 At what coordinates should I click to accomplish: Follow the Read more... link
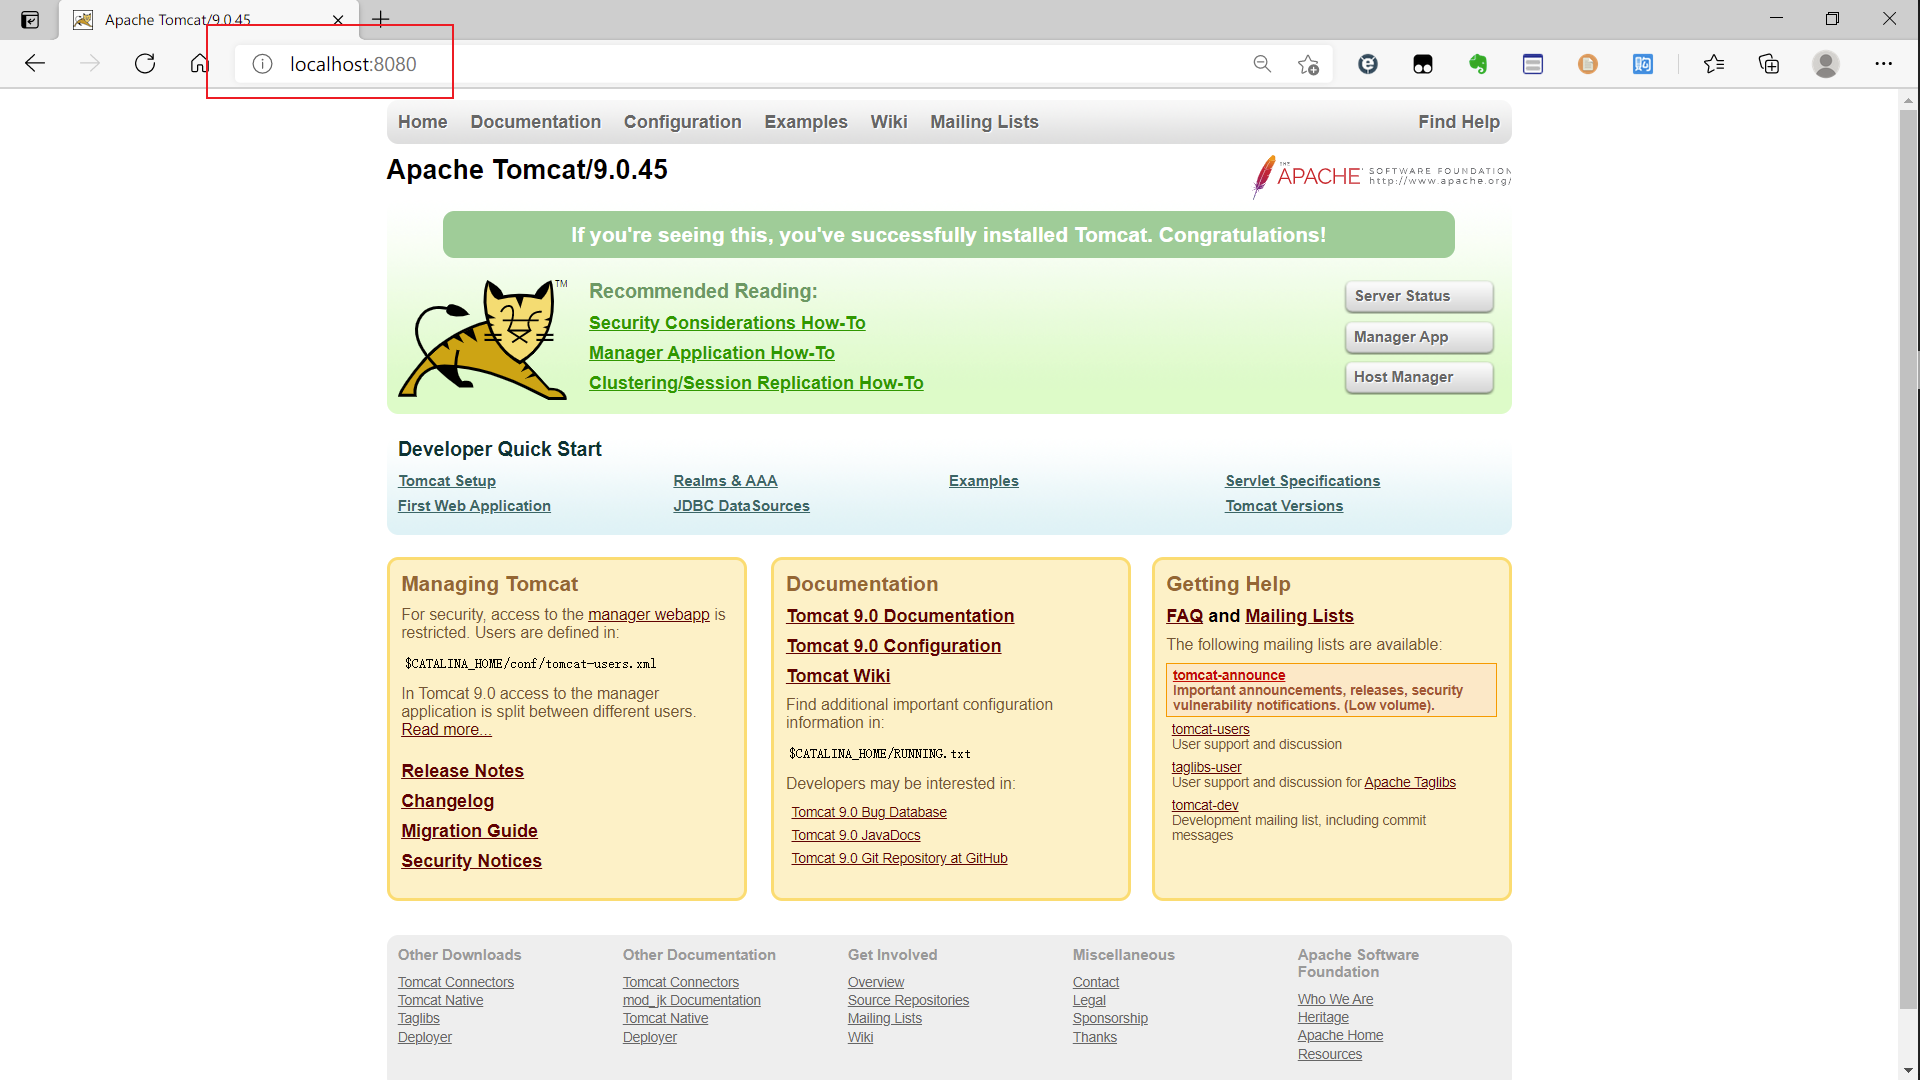coord(446,730)
